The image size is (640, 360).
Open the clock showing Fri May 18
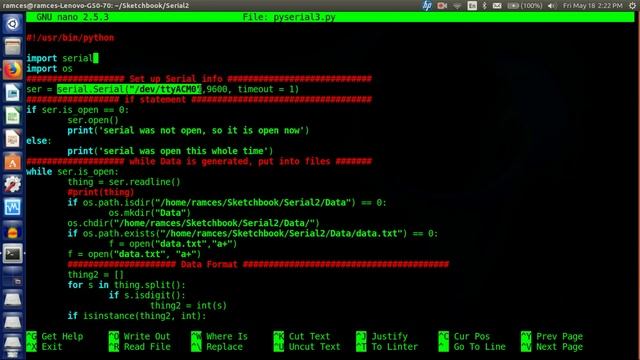pyautogui.click(x=592, y=5)
